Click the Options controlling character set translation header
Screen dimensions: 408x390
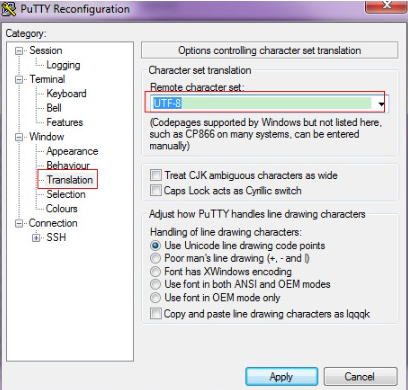pyautogui.click(x=270, y=50)
